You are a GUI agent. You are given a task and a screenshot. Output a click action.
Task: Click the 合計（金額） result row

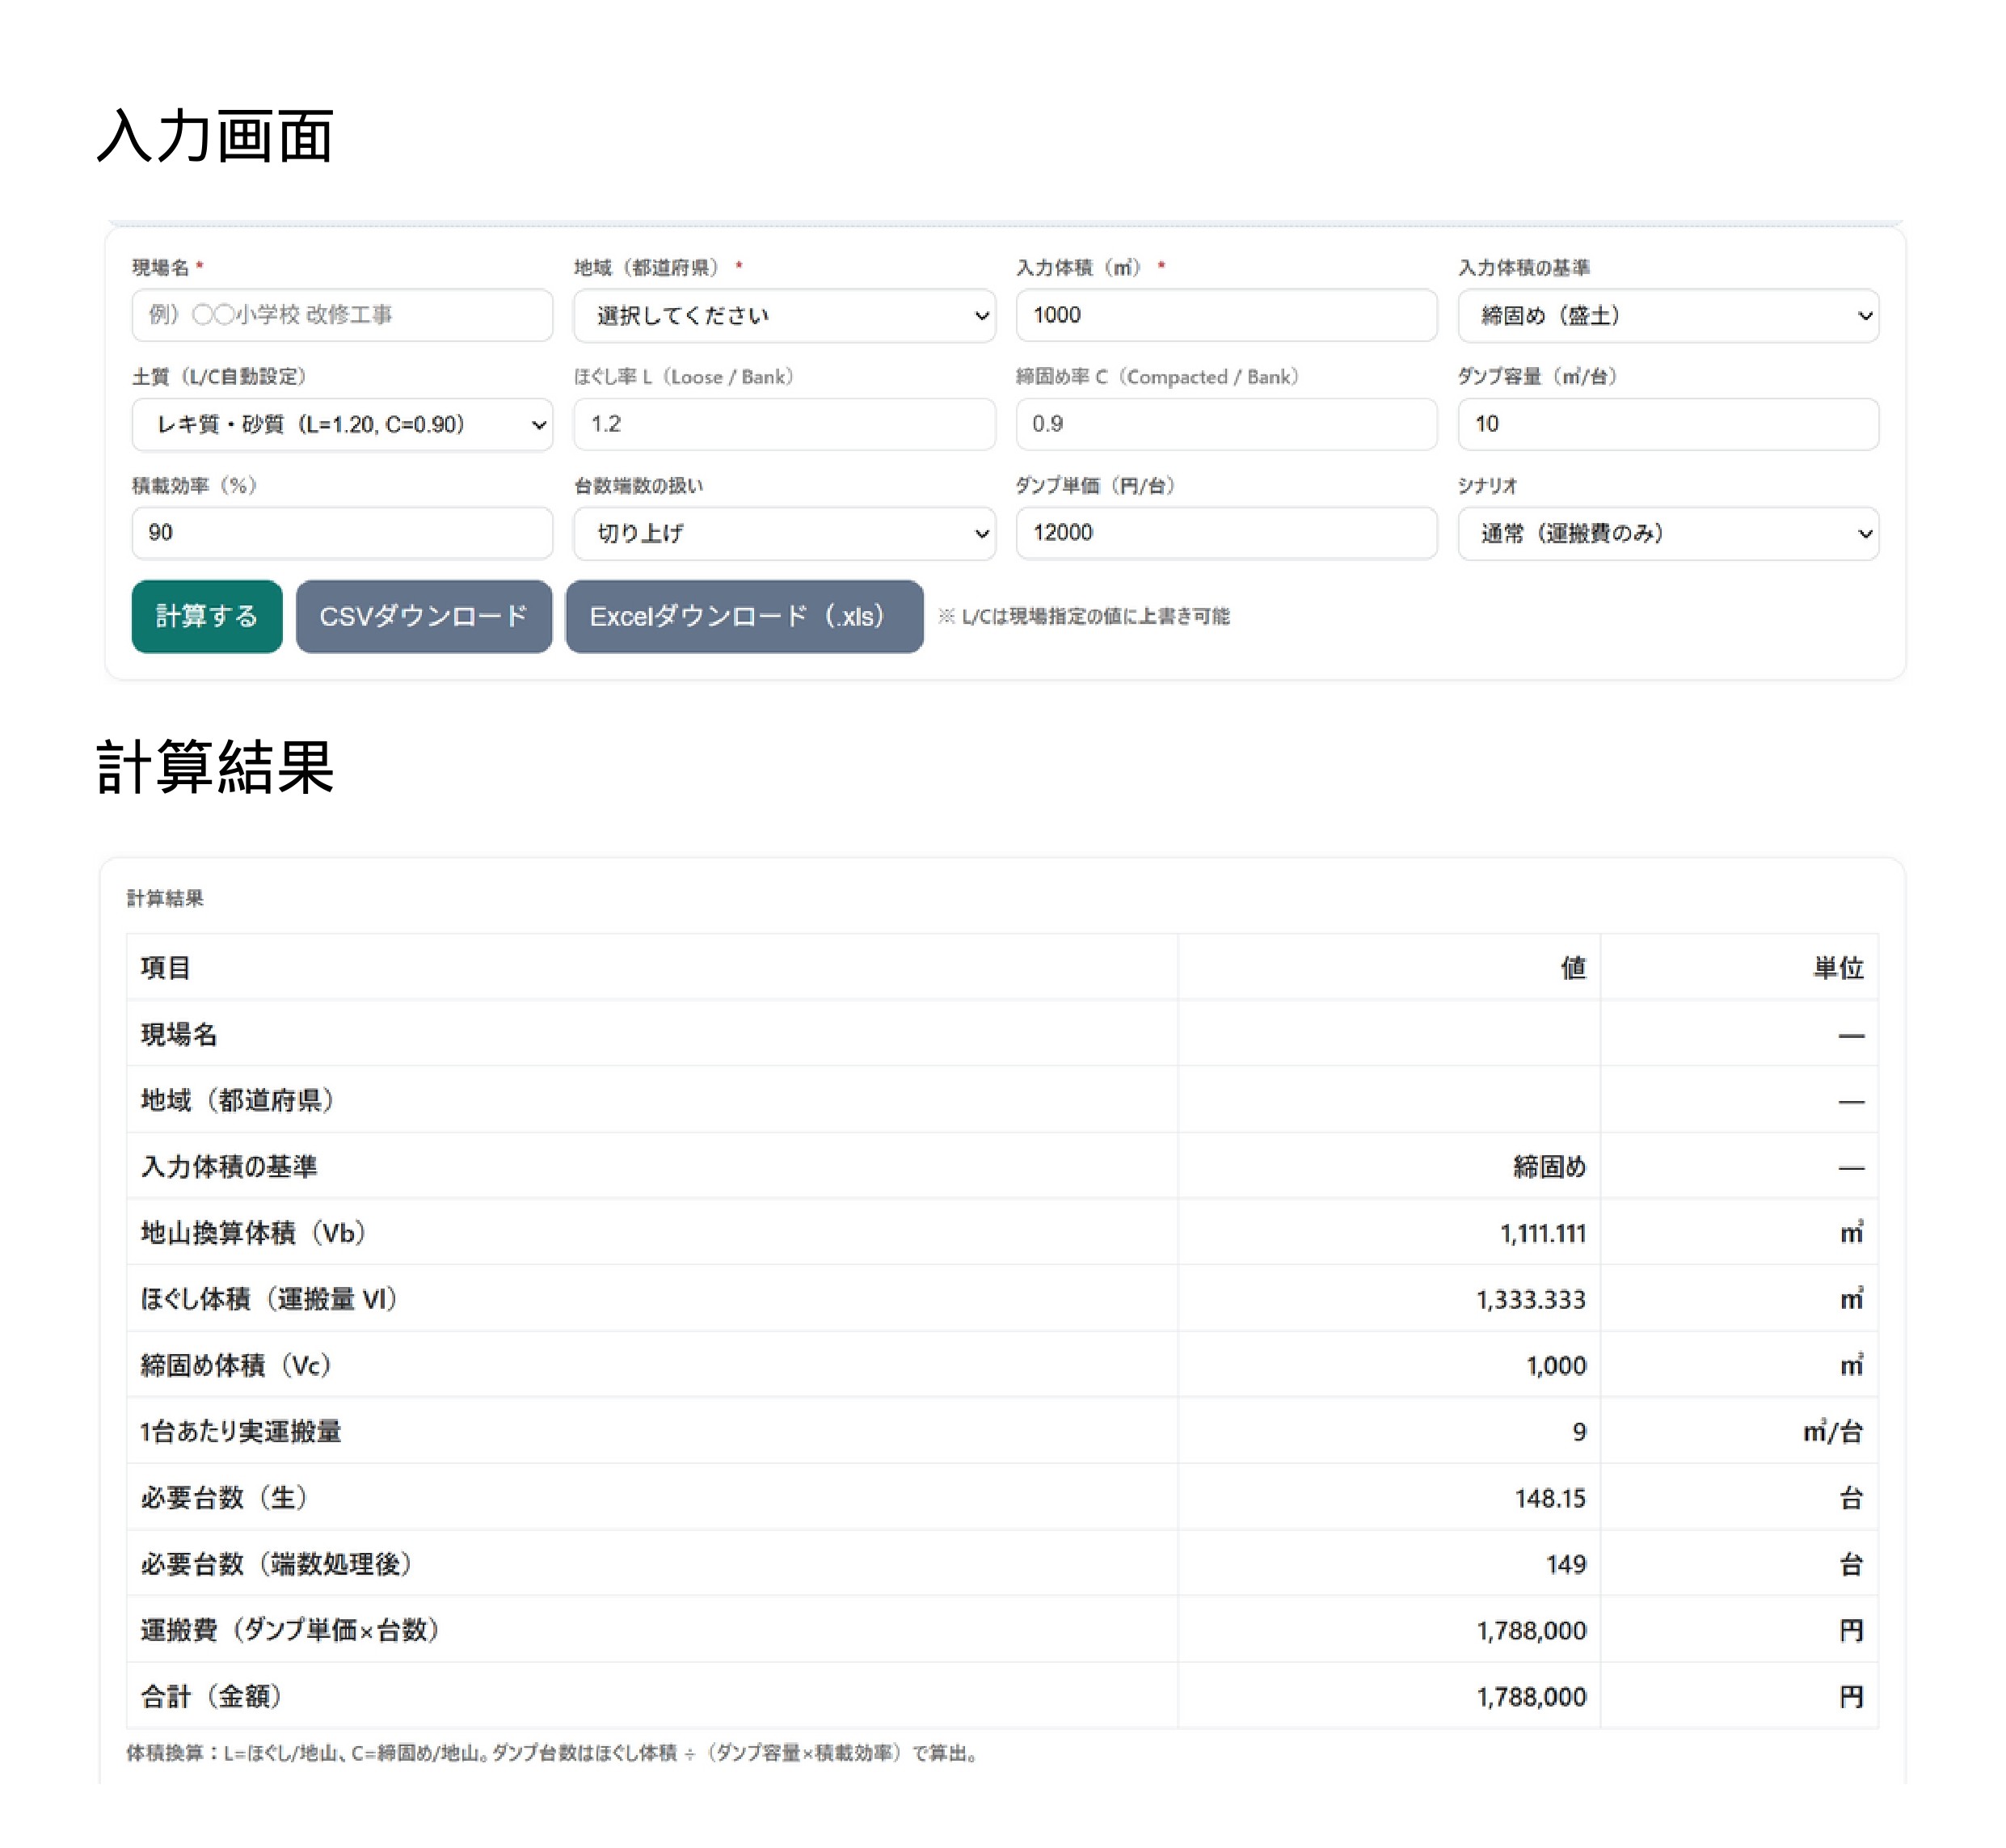point(211,1696)
